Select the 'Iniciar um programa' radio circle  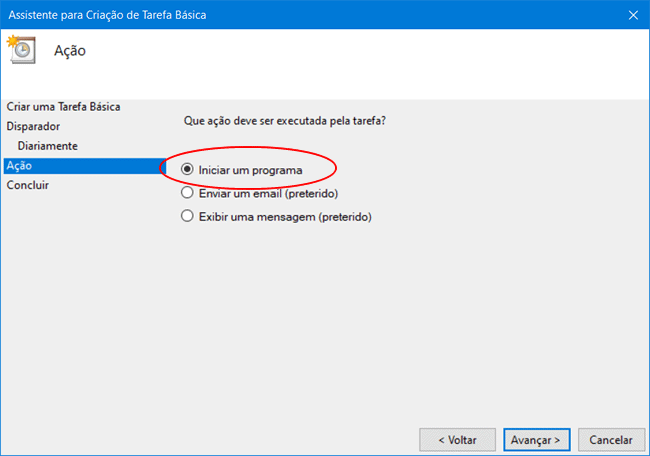[x=187, y=170]
